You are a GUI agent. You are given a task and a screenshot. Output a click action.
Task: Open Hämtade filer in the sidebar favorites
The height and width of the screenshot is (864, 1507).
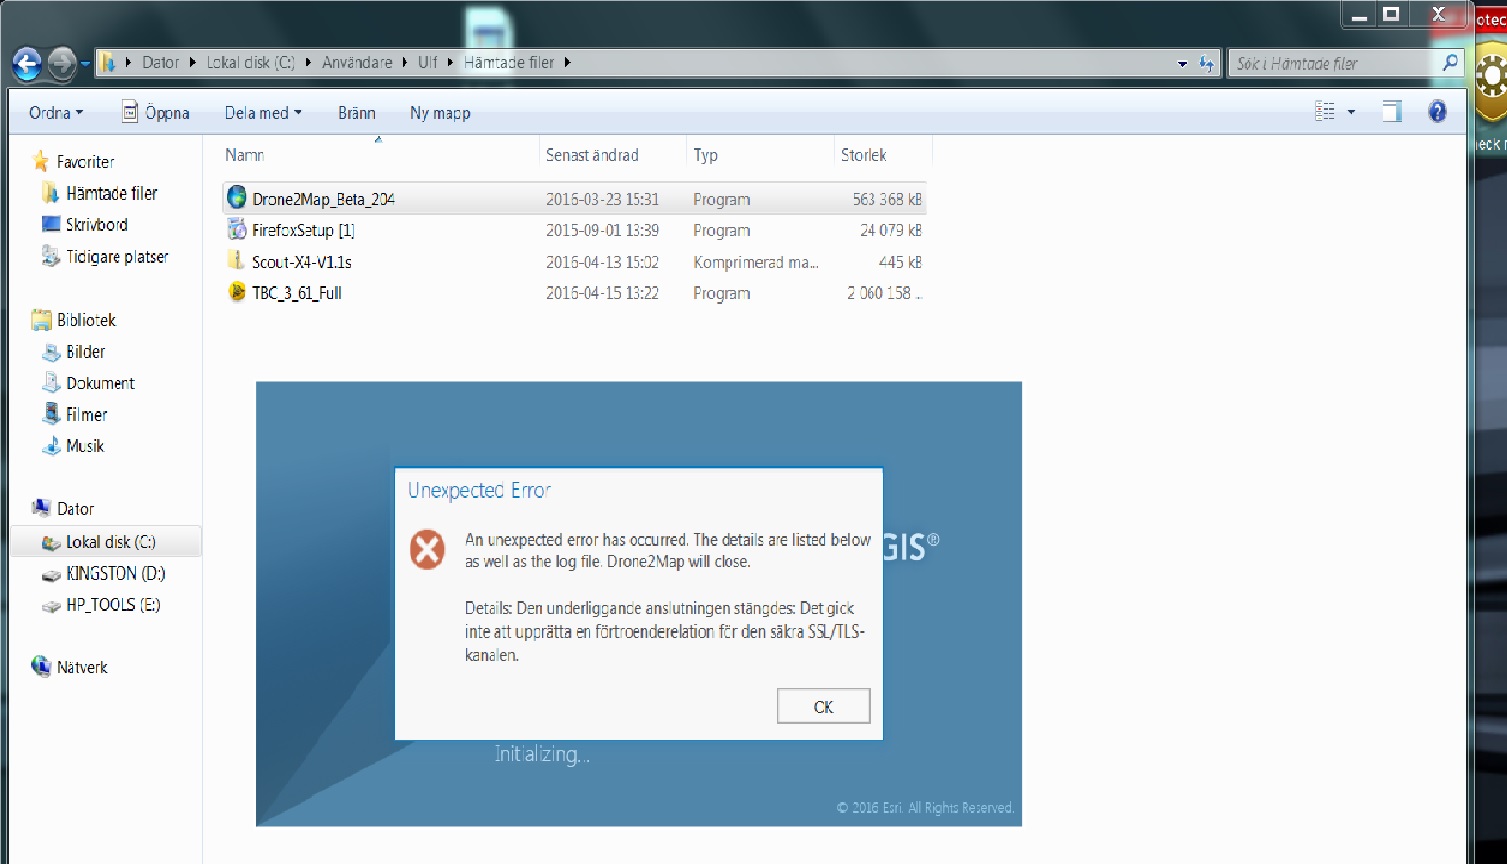click(x=111, y=193)
